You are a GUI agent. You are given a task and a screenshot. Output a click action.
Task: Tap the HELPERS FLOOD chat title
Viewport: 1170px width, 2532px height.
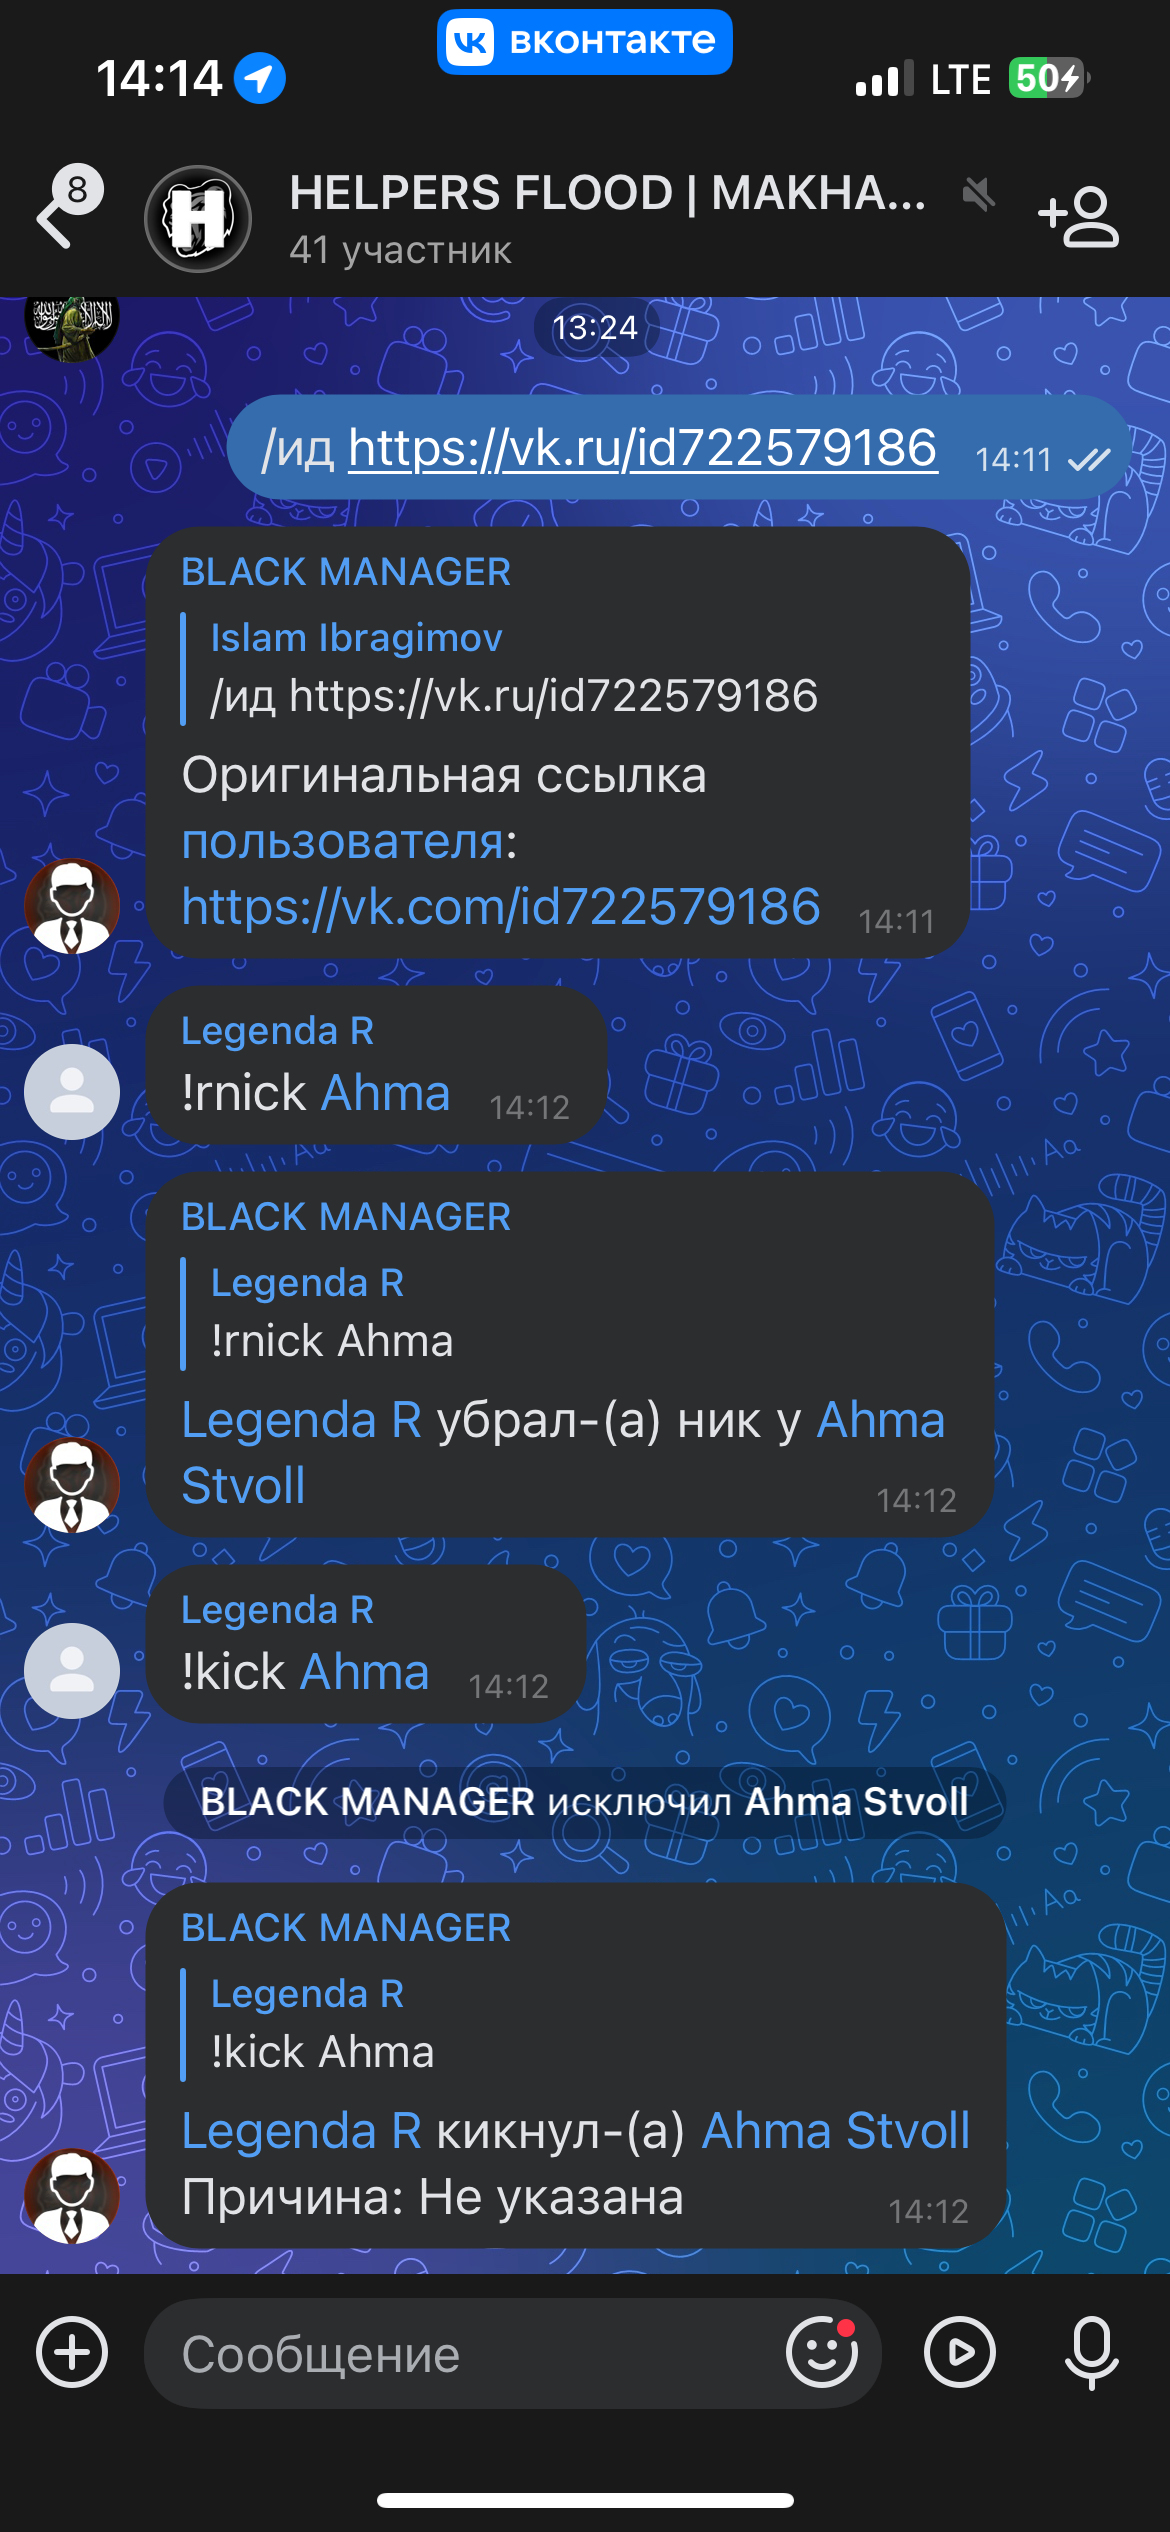coord(608,193)
